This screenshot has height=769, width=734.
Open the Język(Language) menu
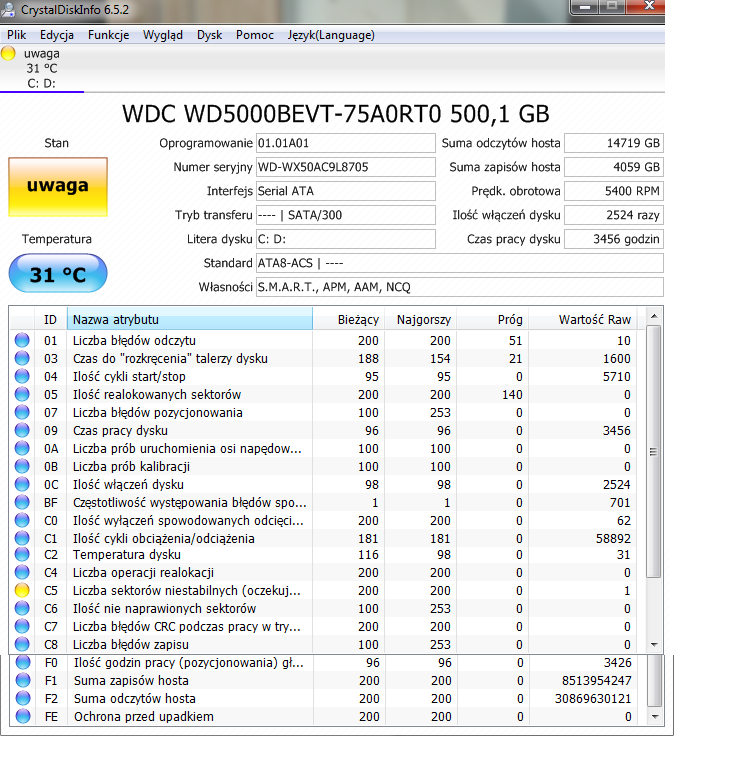click(x=331, y=35)
